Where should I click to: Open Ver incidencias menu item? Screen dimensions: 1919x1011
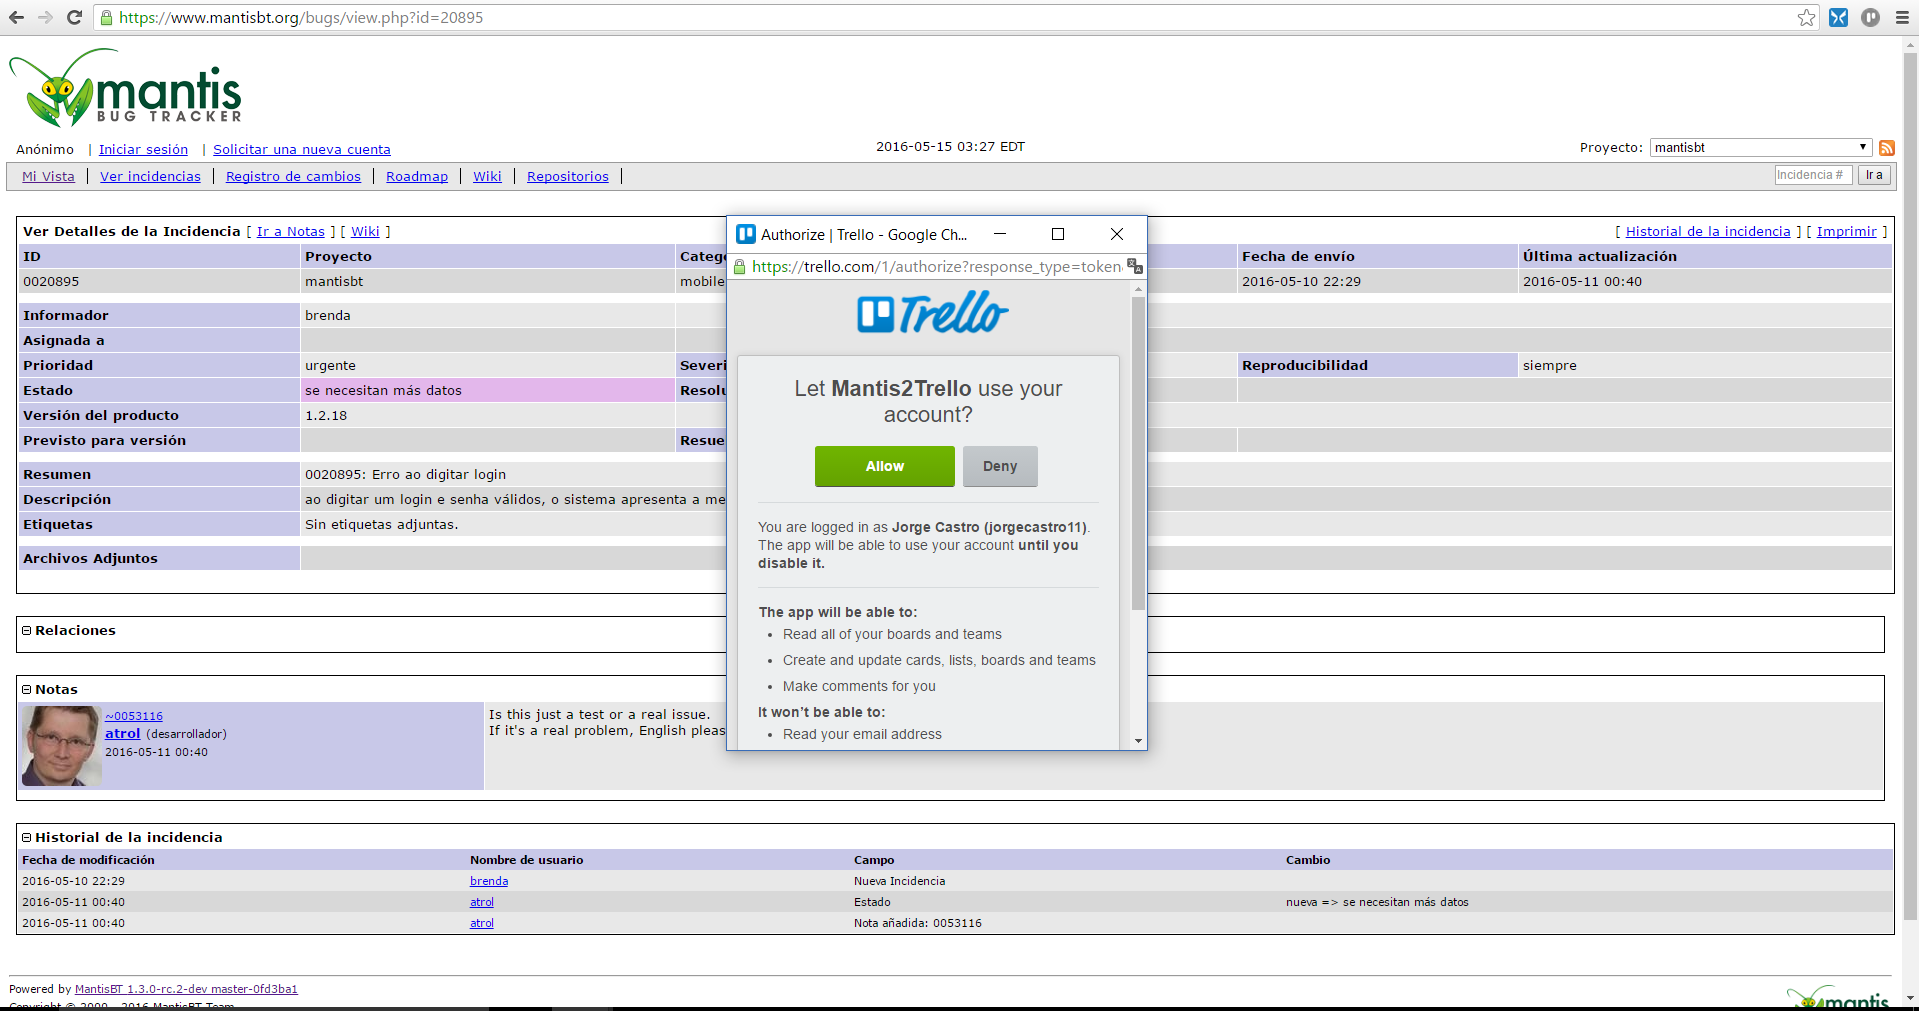(x=150, y=176)
